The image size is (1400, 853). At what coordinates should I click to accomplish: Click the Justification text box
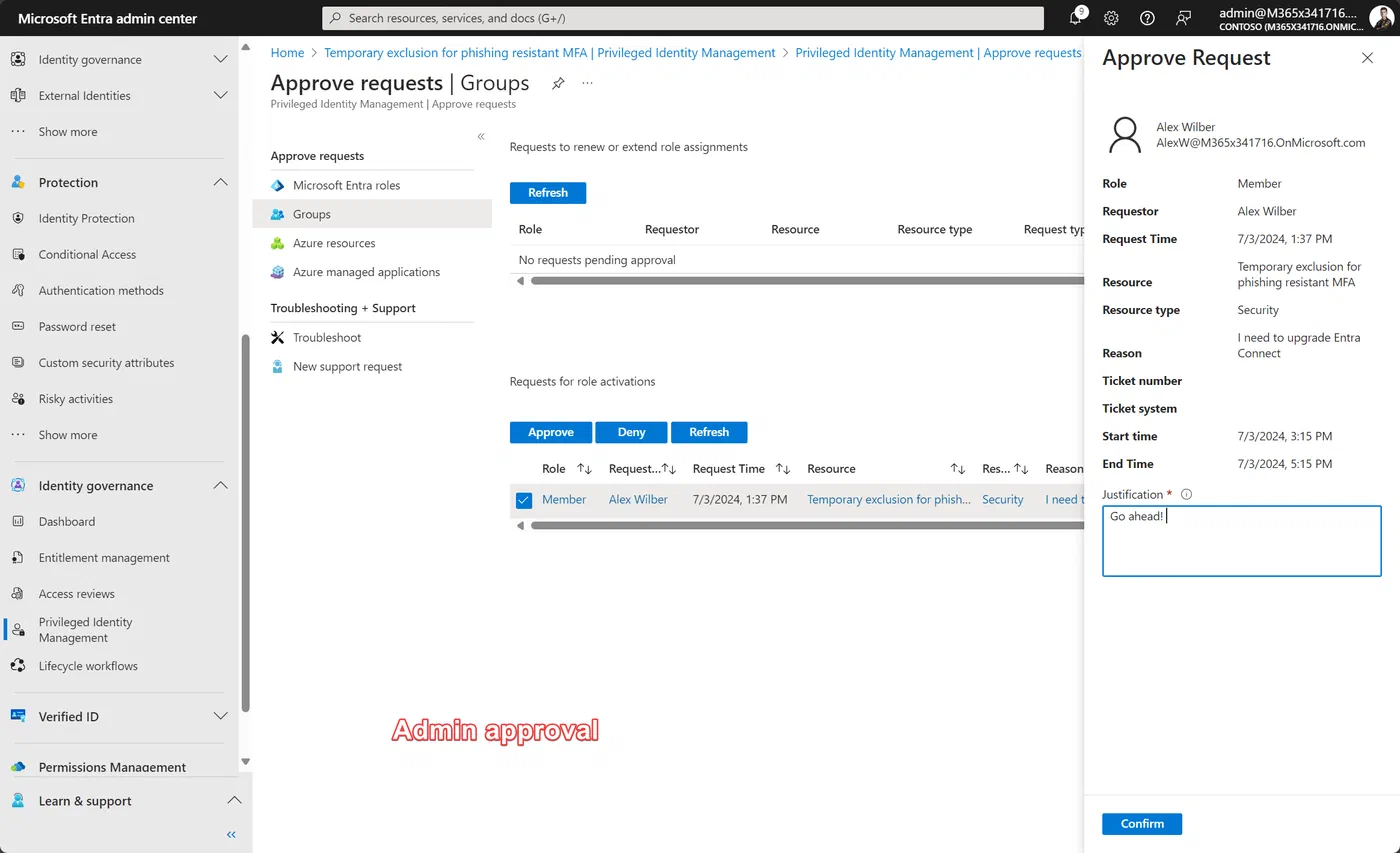(1241, 541)
